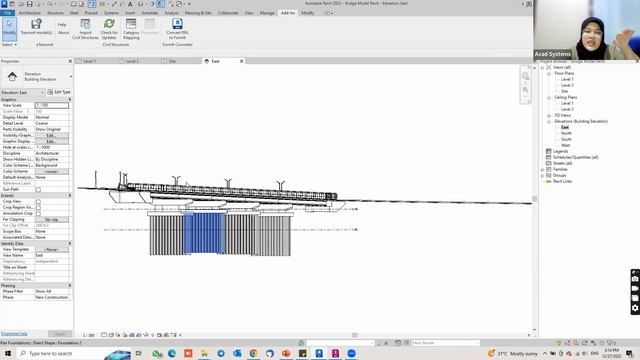Click the navigation wheel icon in the view
The height and width of the screenshot is (360, 640).
click(525, 76)
